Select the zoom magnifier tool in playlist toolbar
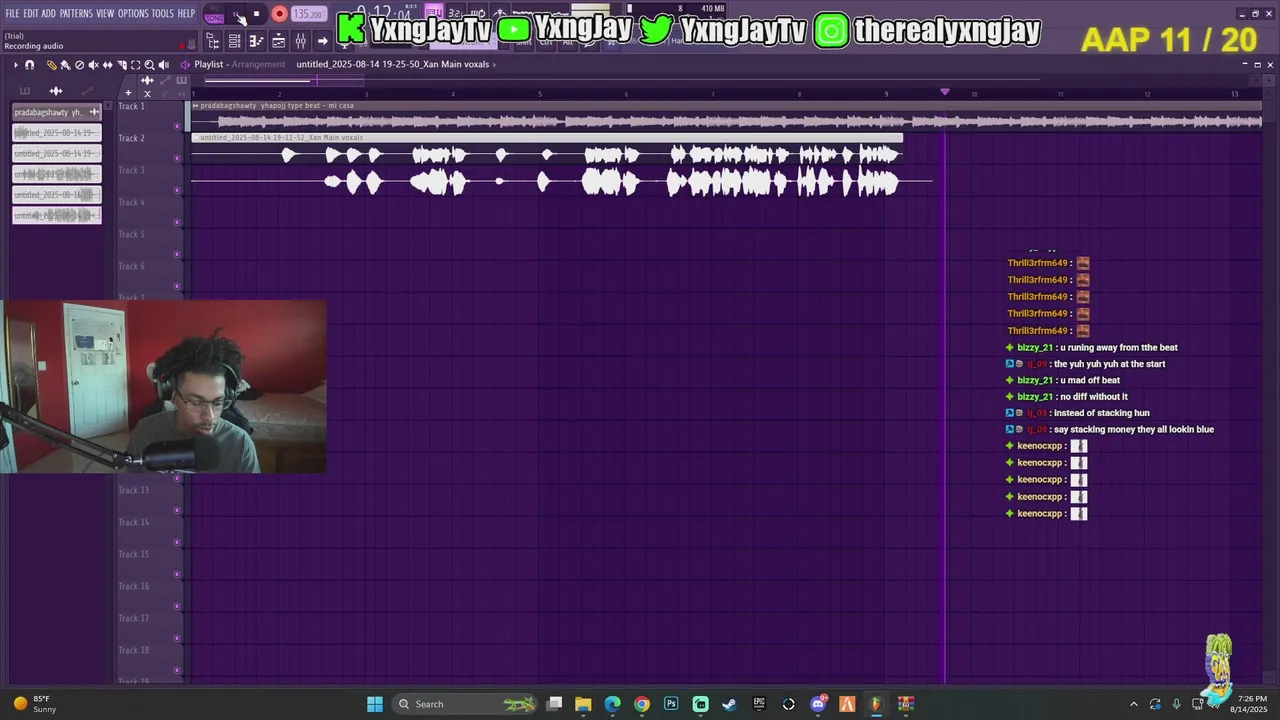Viewport: 1280px width, 720px height. coord(150,65)
